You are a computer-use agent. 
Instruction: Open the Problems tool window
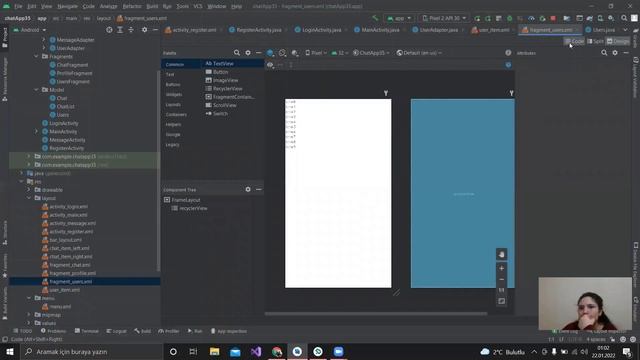click(x=53, y=331)
